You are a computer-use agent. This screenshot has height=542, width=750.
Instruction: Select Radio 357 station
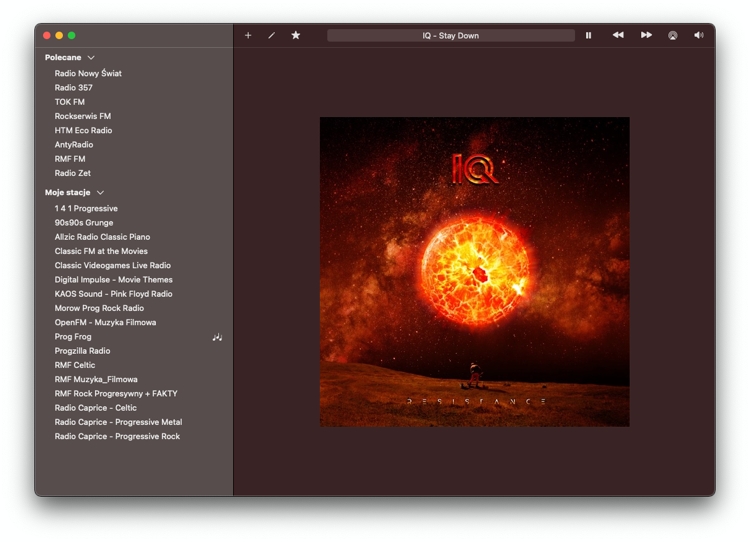click(74, 88)
